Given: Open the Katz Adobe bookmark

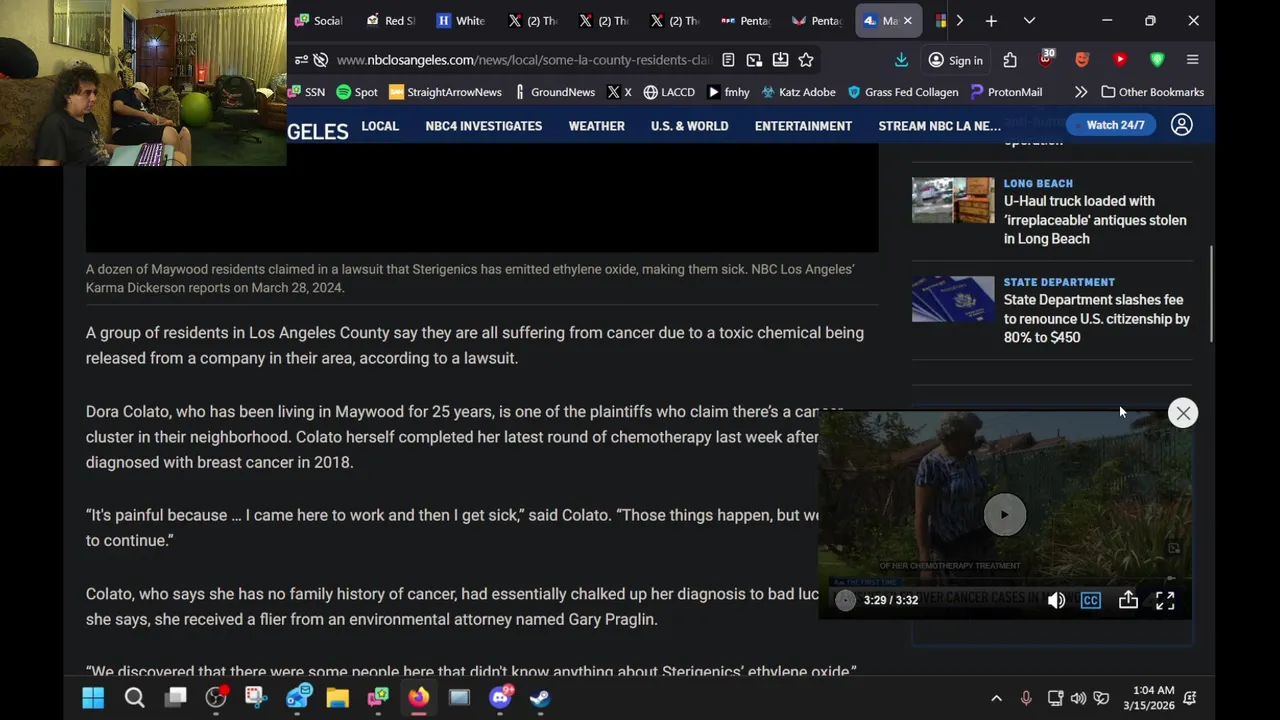Looking at the screenshot, I should click(x=798, y=92).
